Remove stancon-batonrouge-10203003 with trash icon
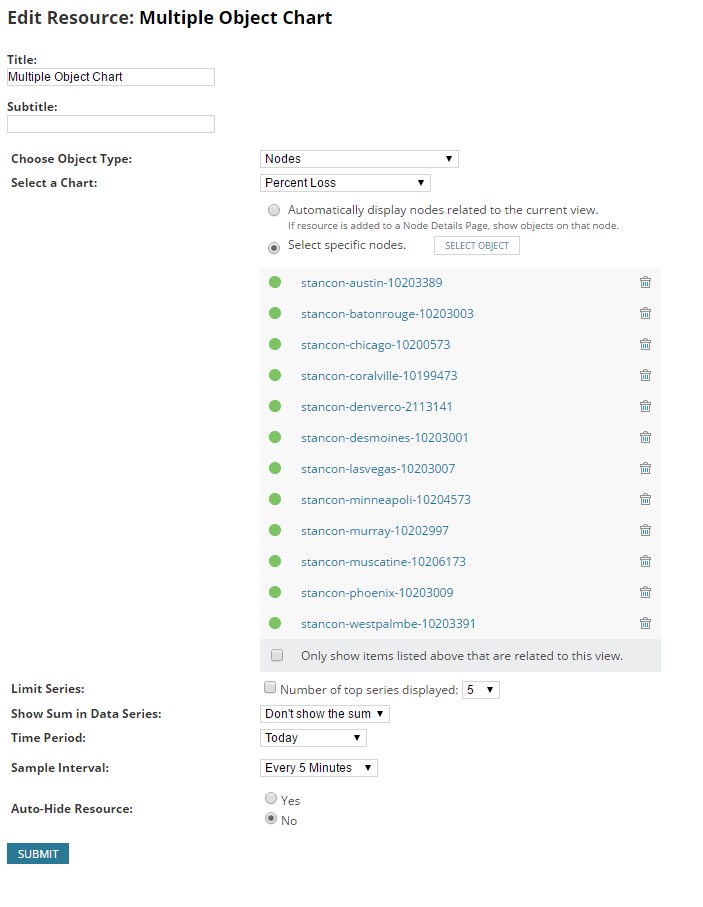The image size is (703, 907). tap(645, 314)
